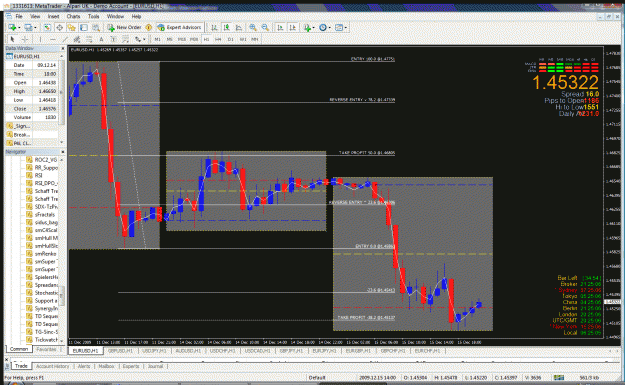
Task: Open the Strategy Tester magnifier icon
Action: click(96, 28)
